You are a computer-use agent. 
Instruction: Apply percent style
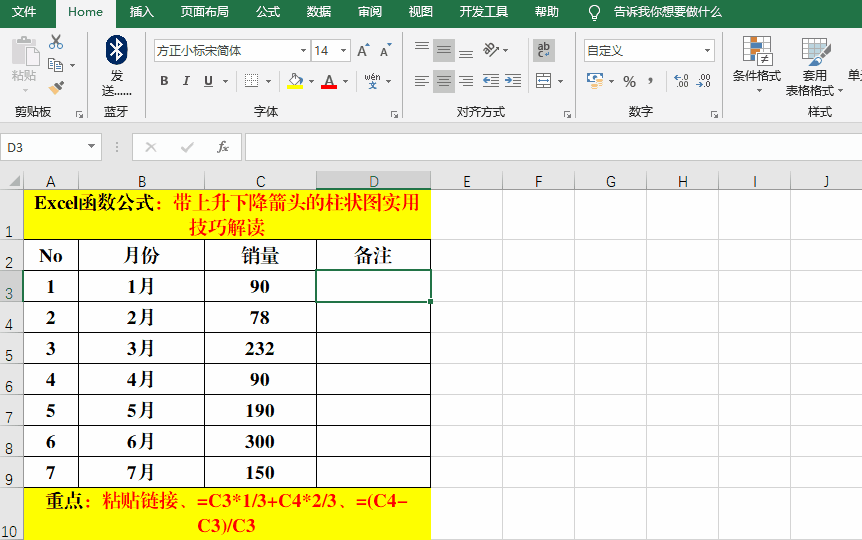coord(629,82)
